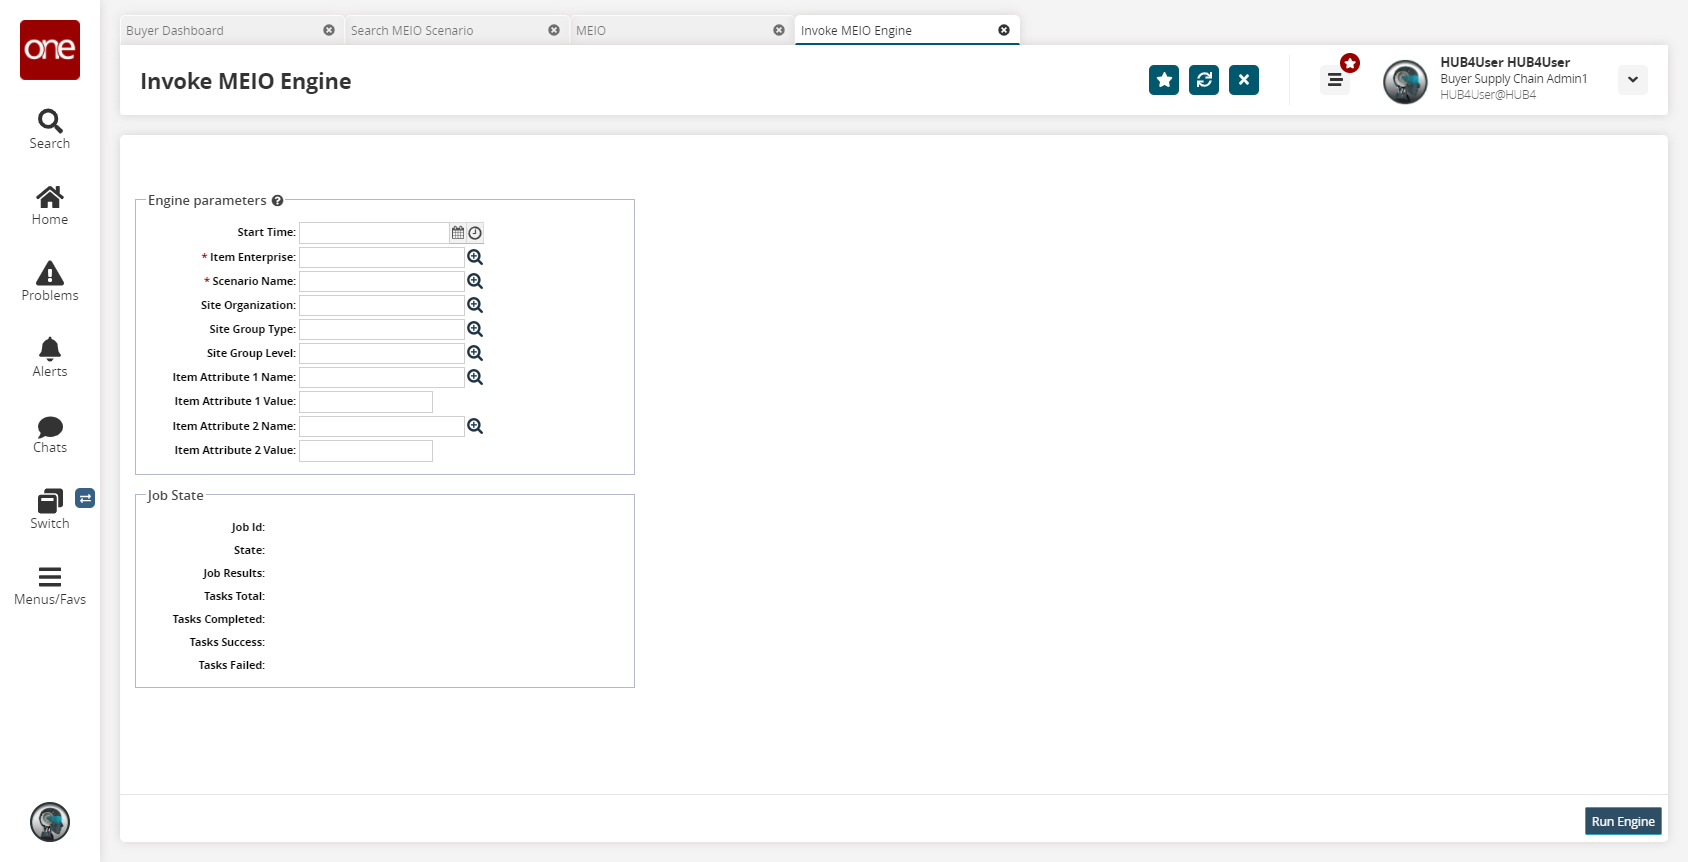
Task: Open Start Time clock picker
Action: (475, 233)
